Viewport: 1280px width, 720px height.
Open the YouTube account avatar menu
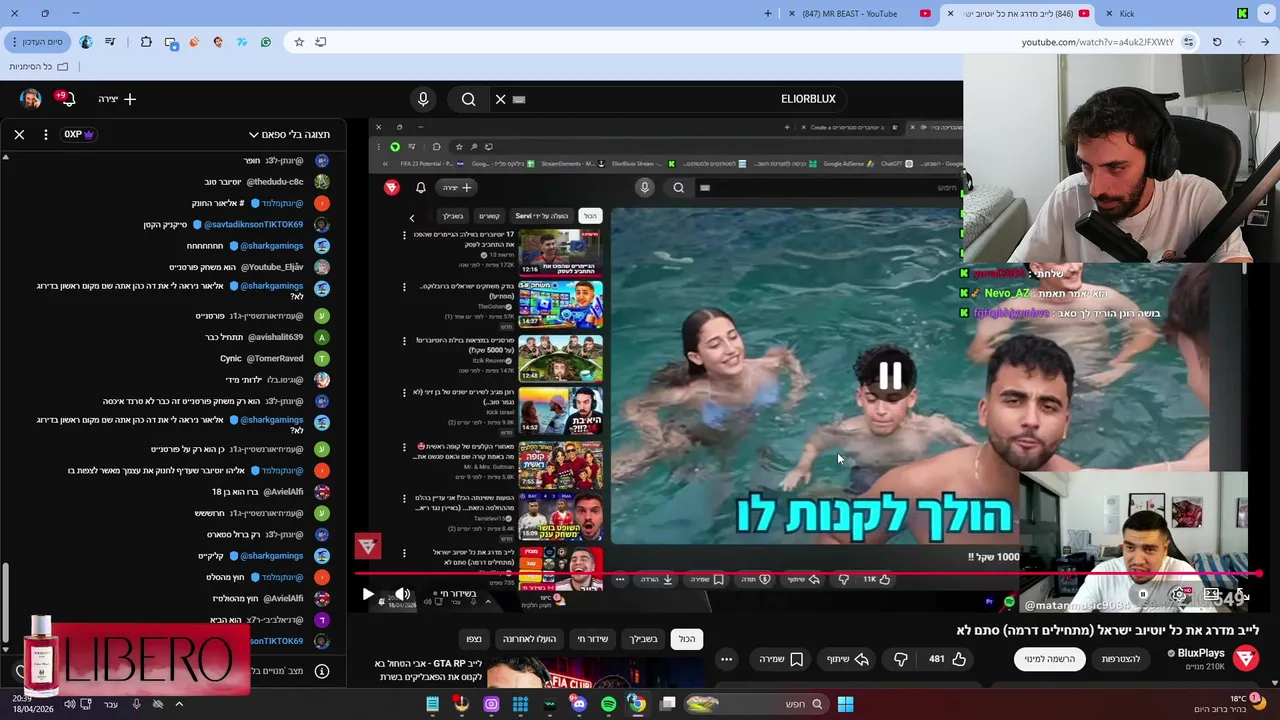point(31,99)
